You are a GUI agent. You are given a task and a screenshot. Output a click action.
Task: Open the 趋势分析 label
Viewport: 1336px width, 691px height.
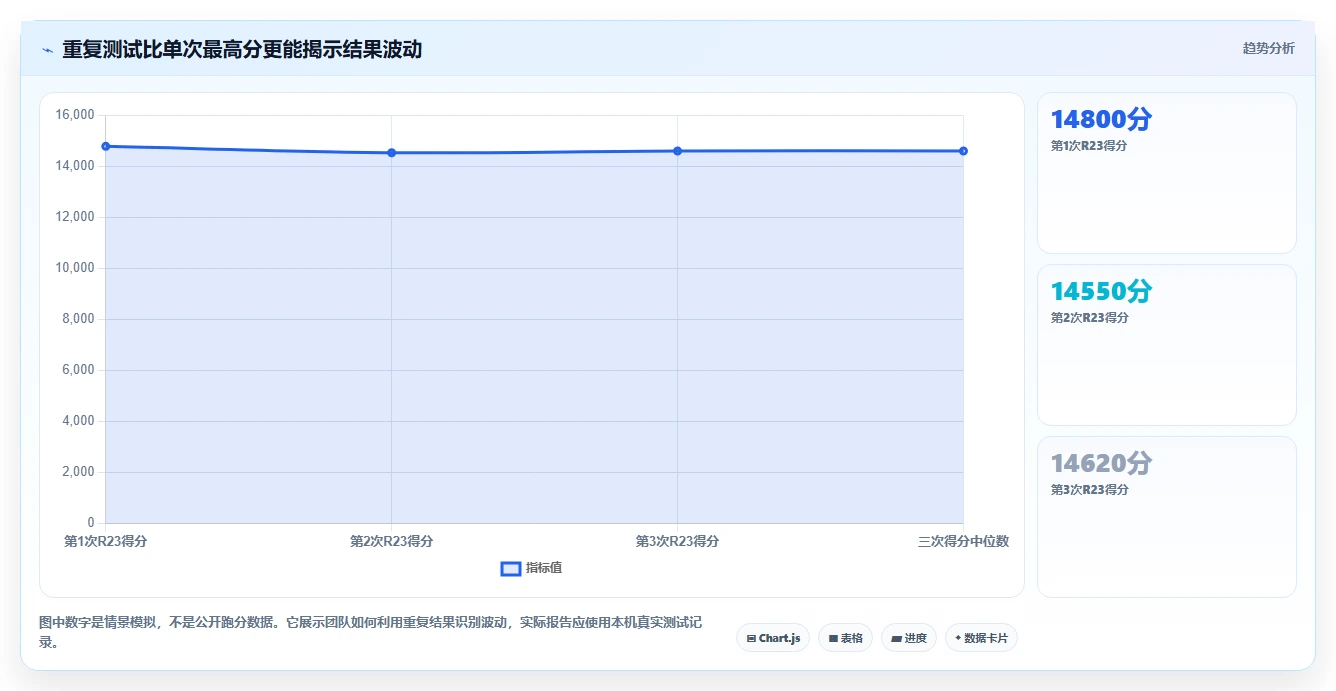coord(1268,48)
